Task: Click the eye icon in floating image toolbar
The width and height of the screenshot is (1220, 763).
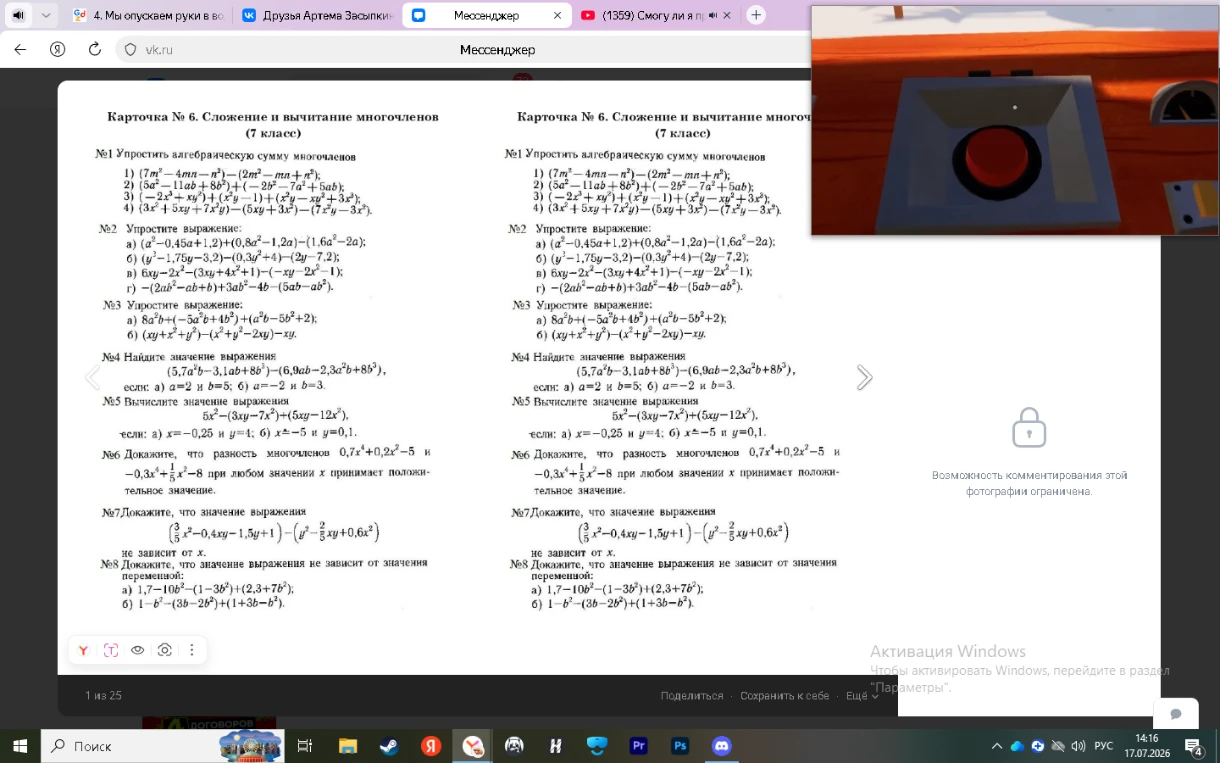Action: point(138,651)
